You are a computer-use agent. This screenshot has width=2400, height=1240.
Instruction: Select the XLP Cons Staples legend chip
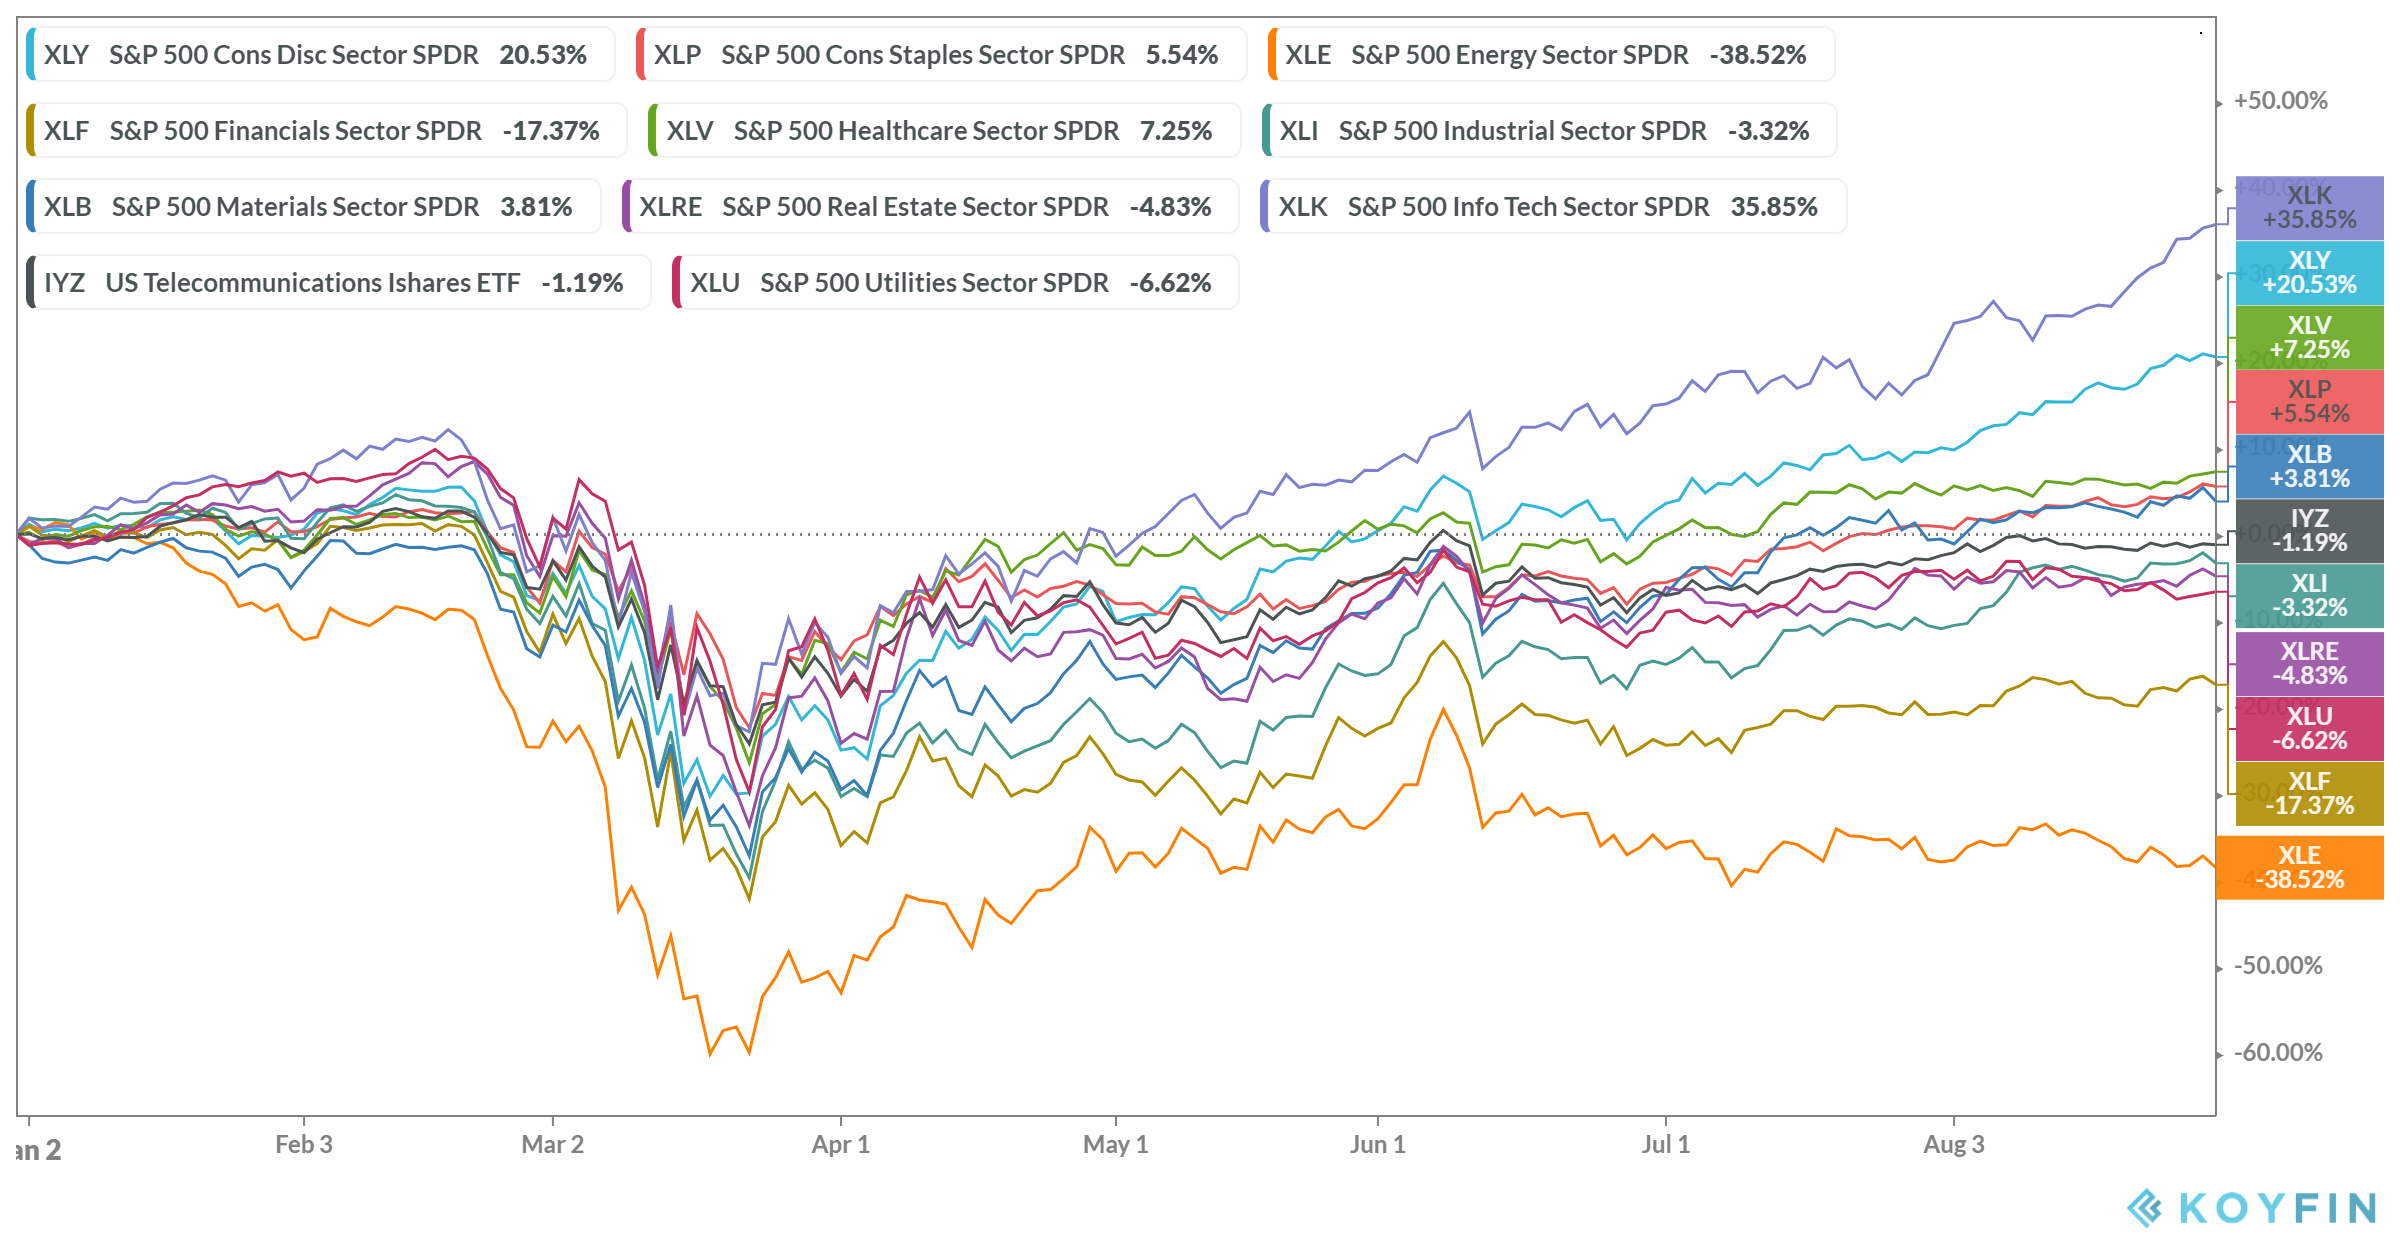[941, 54]
